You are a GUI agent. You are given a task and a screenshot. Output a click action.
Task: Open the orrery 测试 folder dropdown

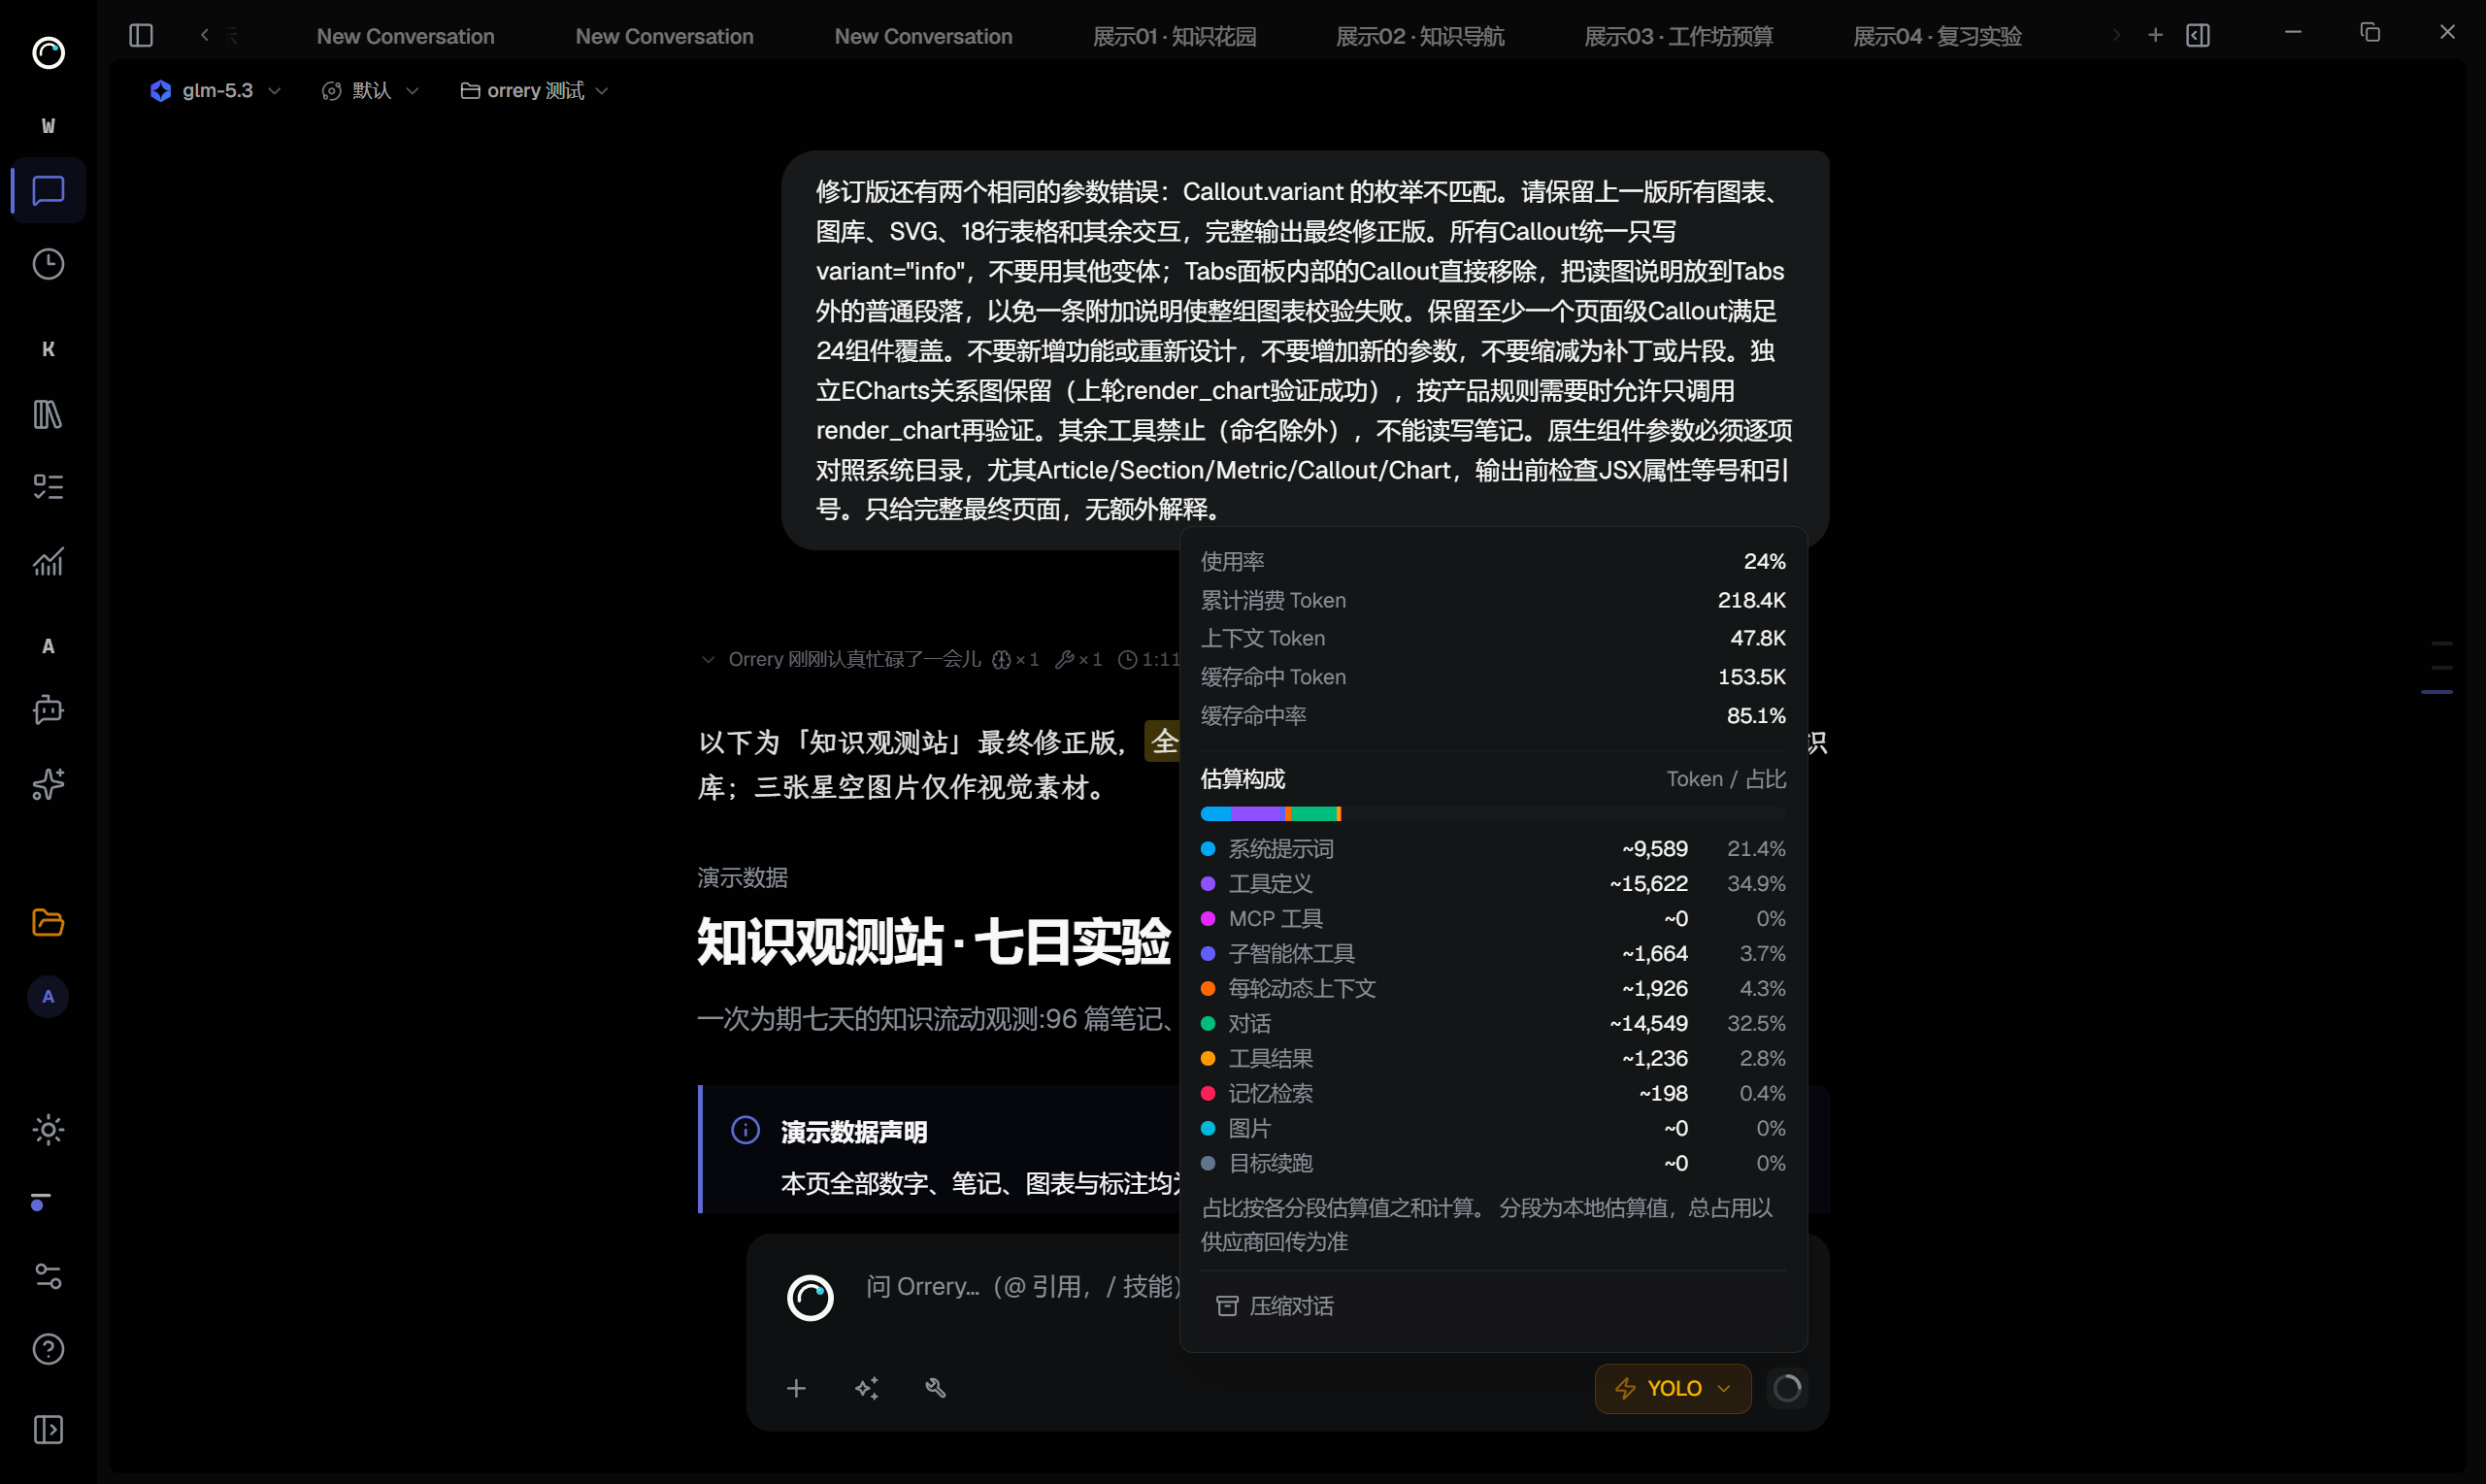(x=534, y=91)
